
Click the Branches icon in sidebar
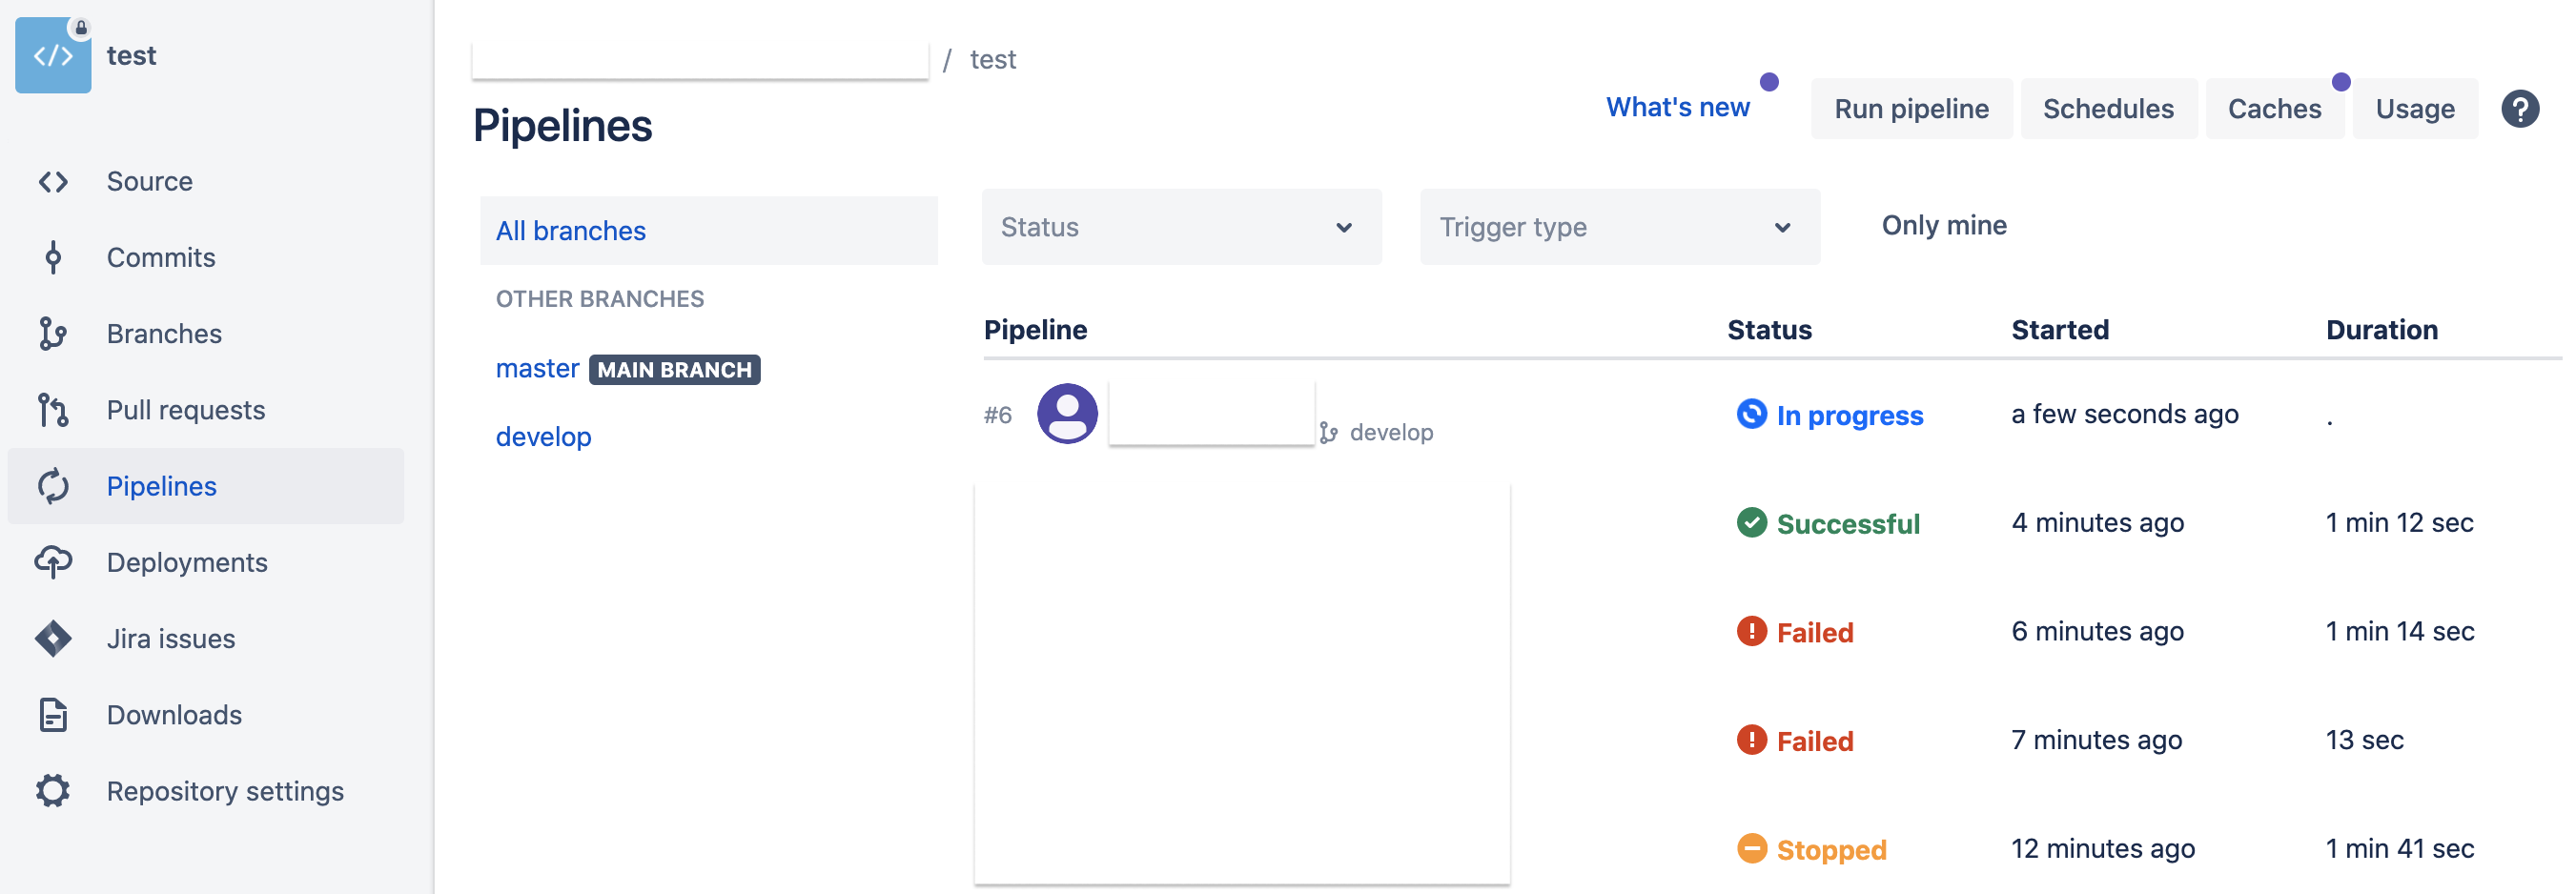click(53, 334)
